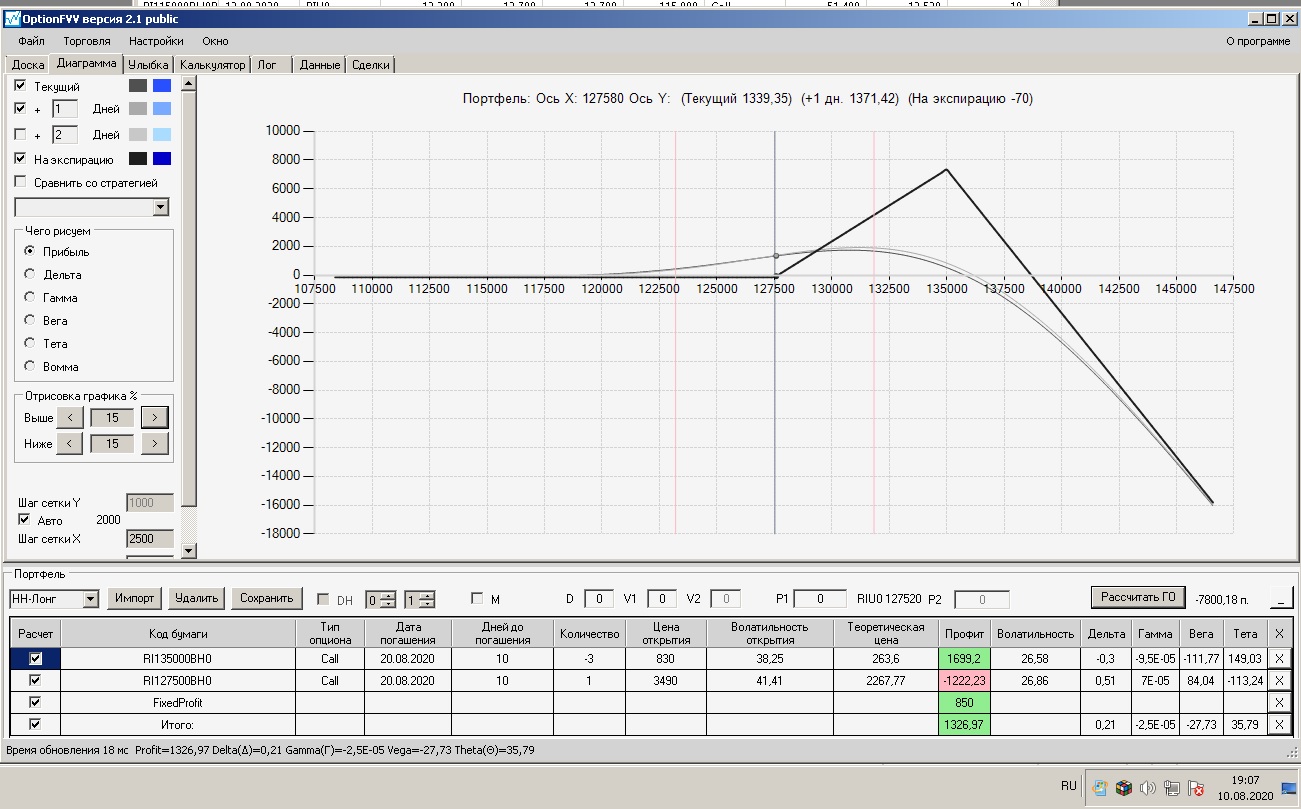Click the profit cell 1699,2

(x=965, y=658)
